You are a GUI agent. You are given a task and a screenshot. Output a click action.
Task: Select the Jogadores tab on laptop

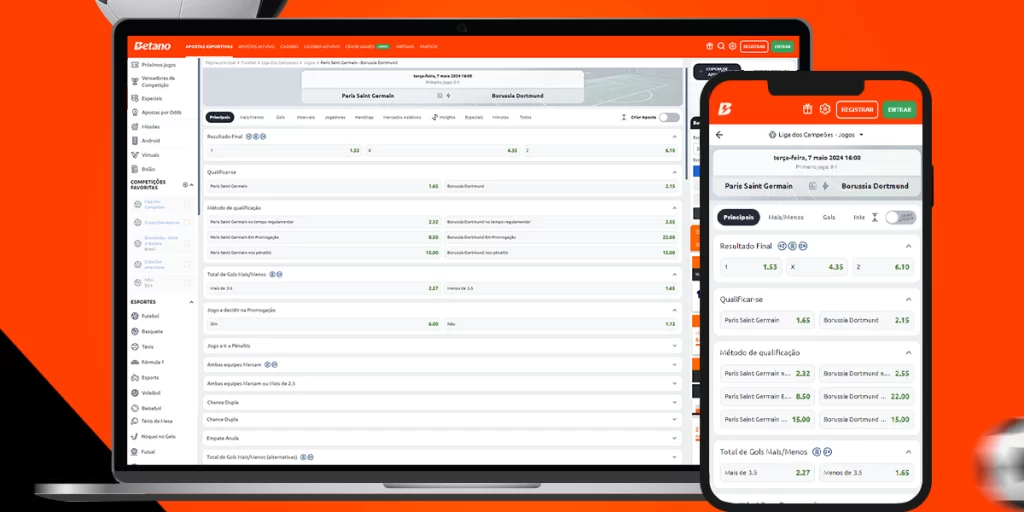pos(335,118)
